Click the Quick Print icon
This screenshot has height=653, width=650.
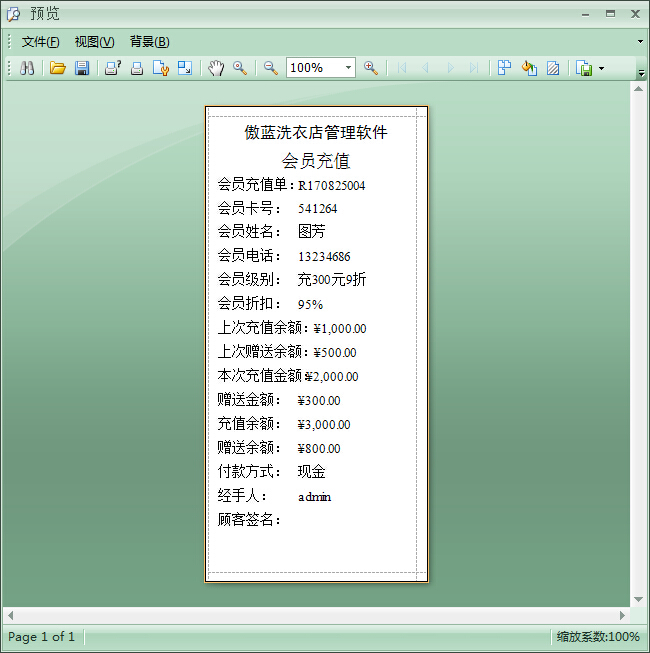point(137,68)
